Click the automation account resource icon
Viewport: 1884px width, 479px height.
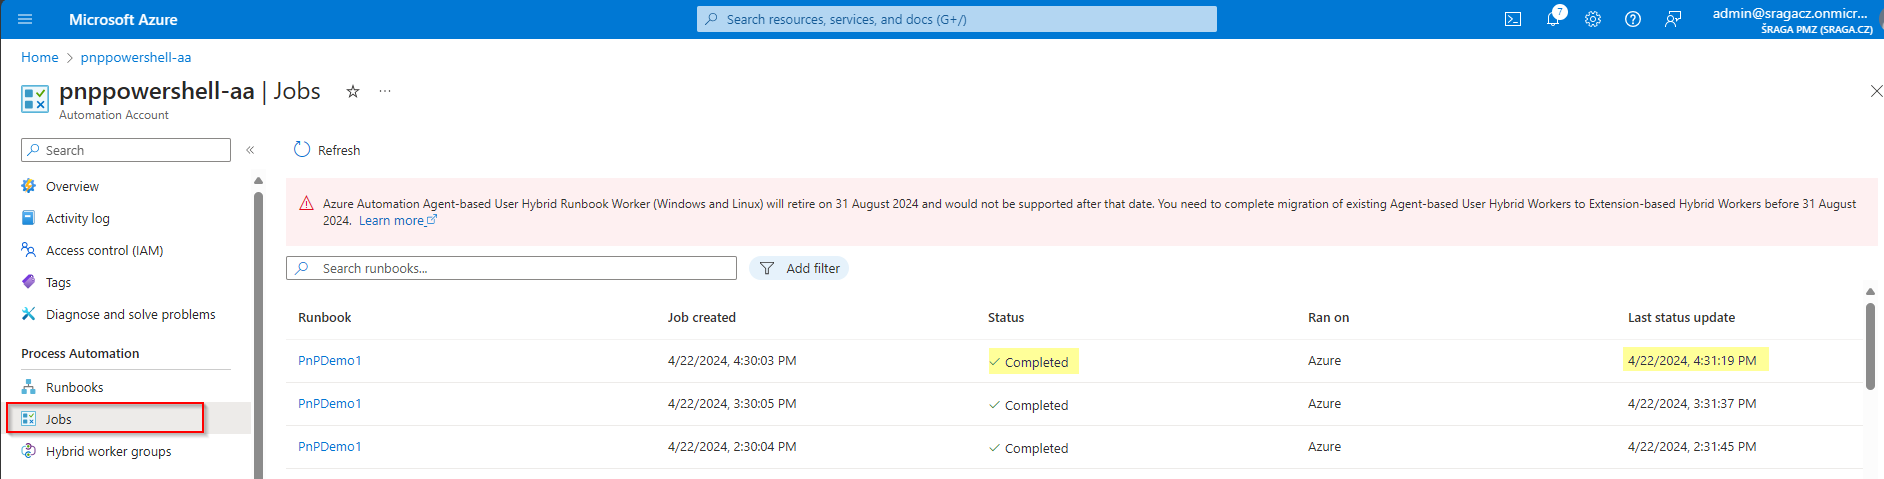click(x=34, y=99)
